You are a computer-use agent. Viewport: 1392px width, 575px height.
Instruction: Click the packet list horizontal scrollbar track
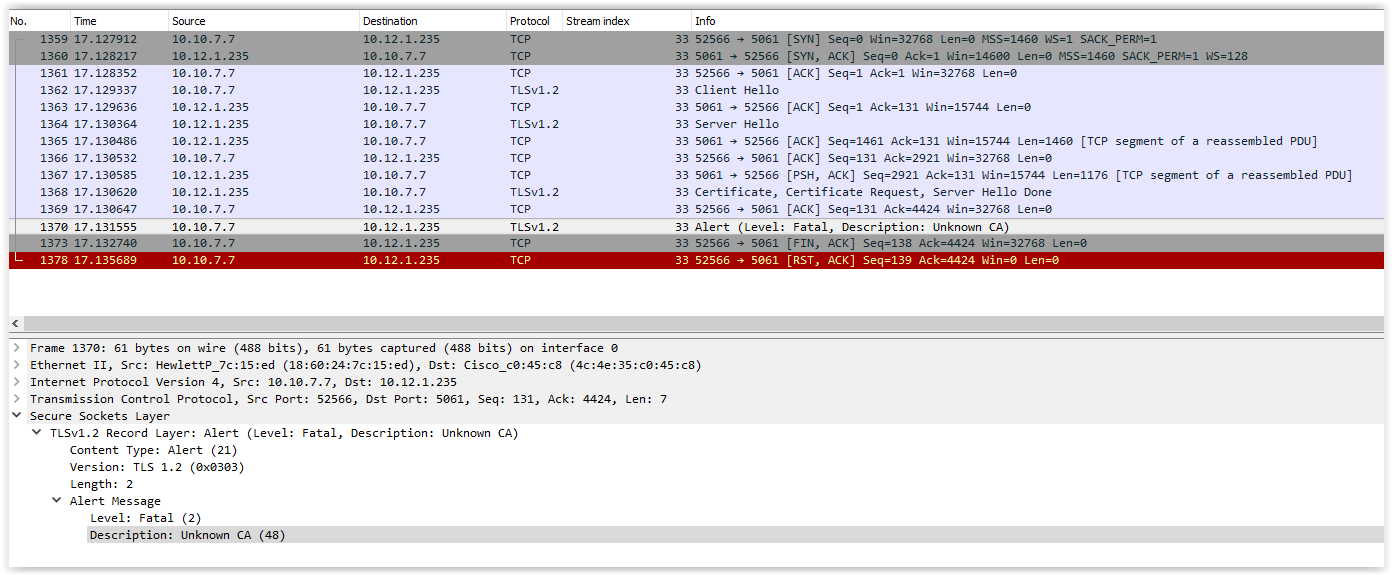point(703,324)
